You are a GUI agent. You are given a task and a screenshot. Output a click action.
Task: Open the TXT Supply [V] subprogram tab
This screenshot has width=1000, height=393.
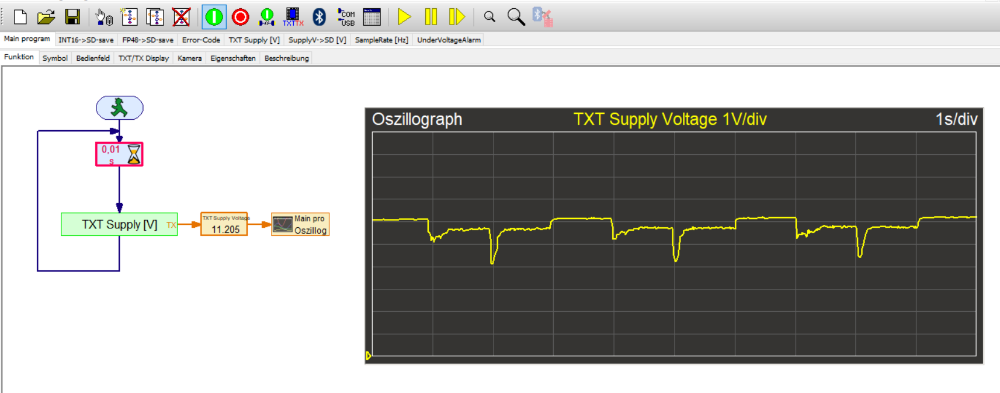click(x=254, y=40)
